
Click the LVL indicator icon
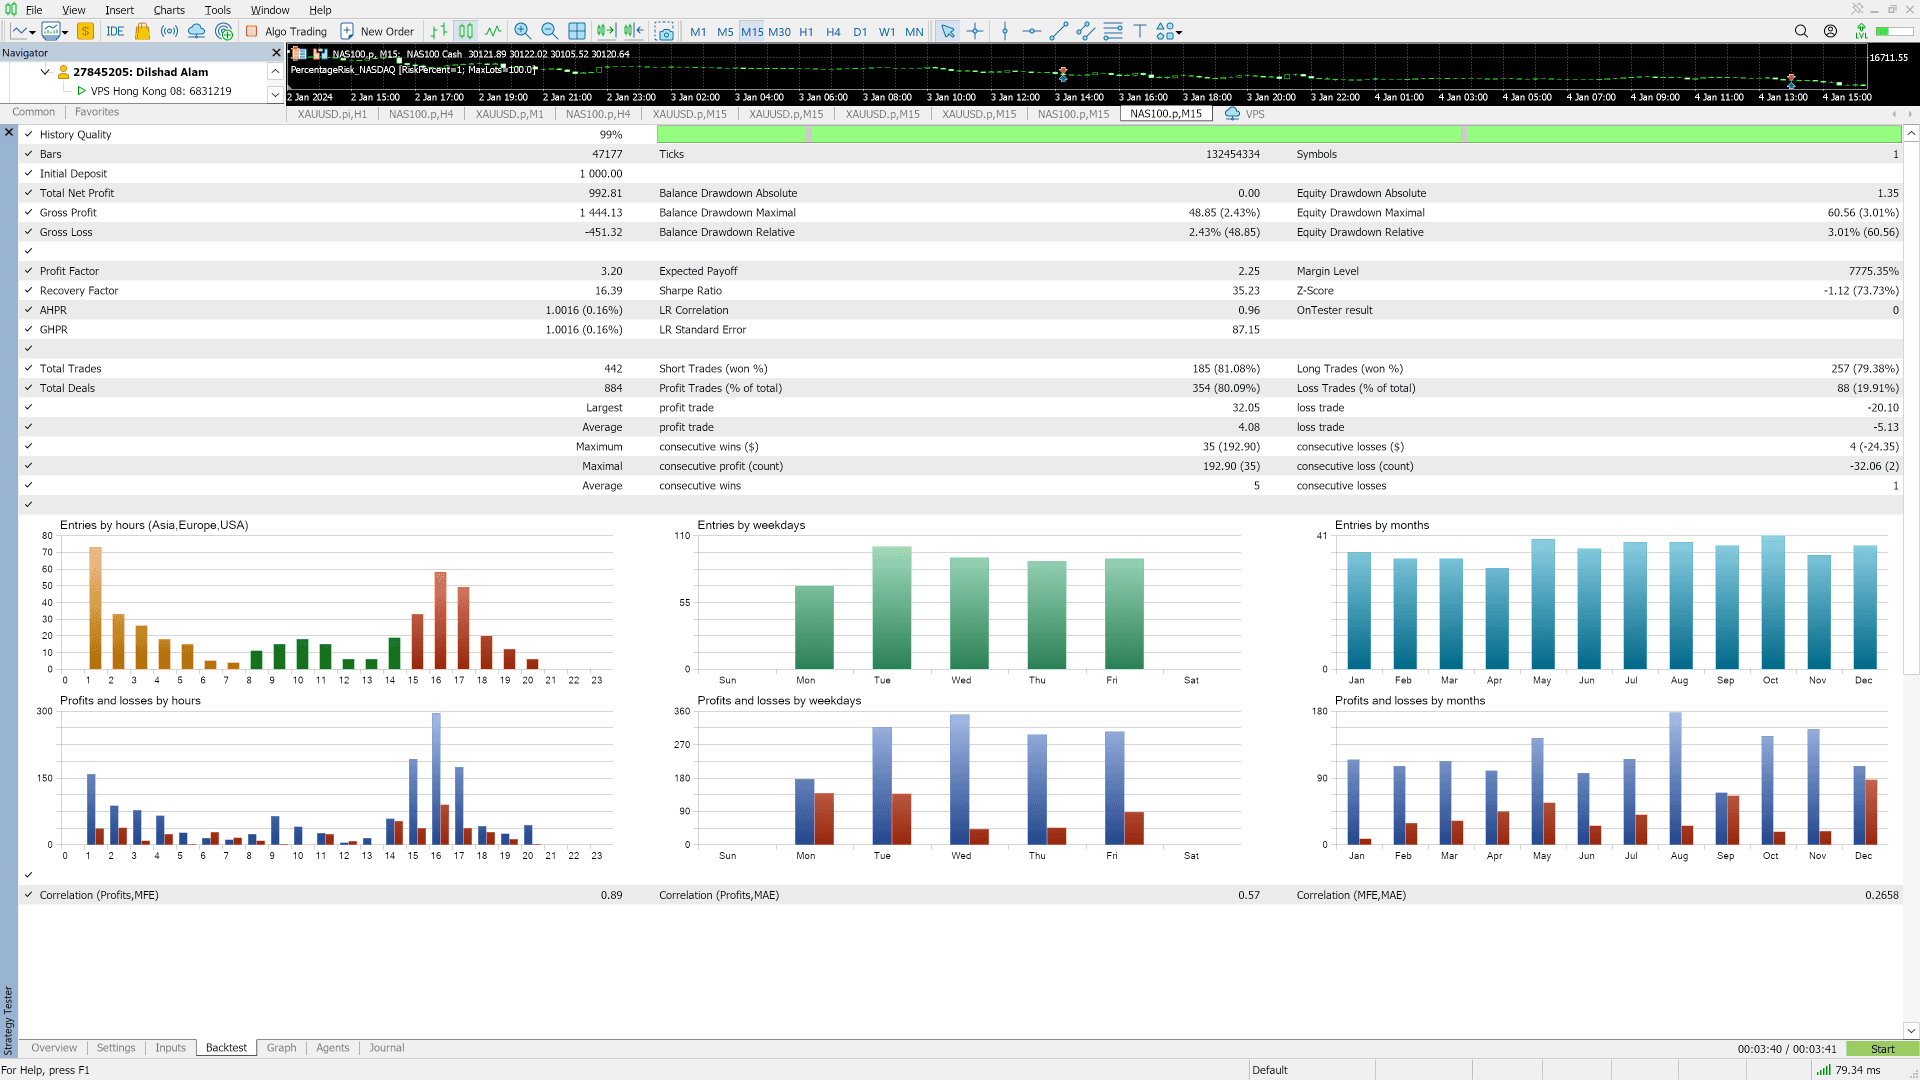(x=1860, y=31)
